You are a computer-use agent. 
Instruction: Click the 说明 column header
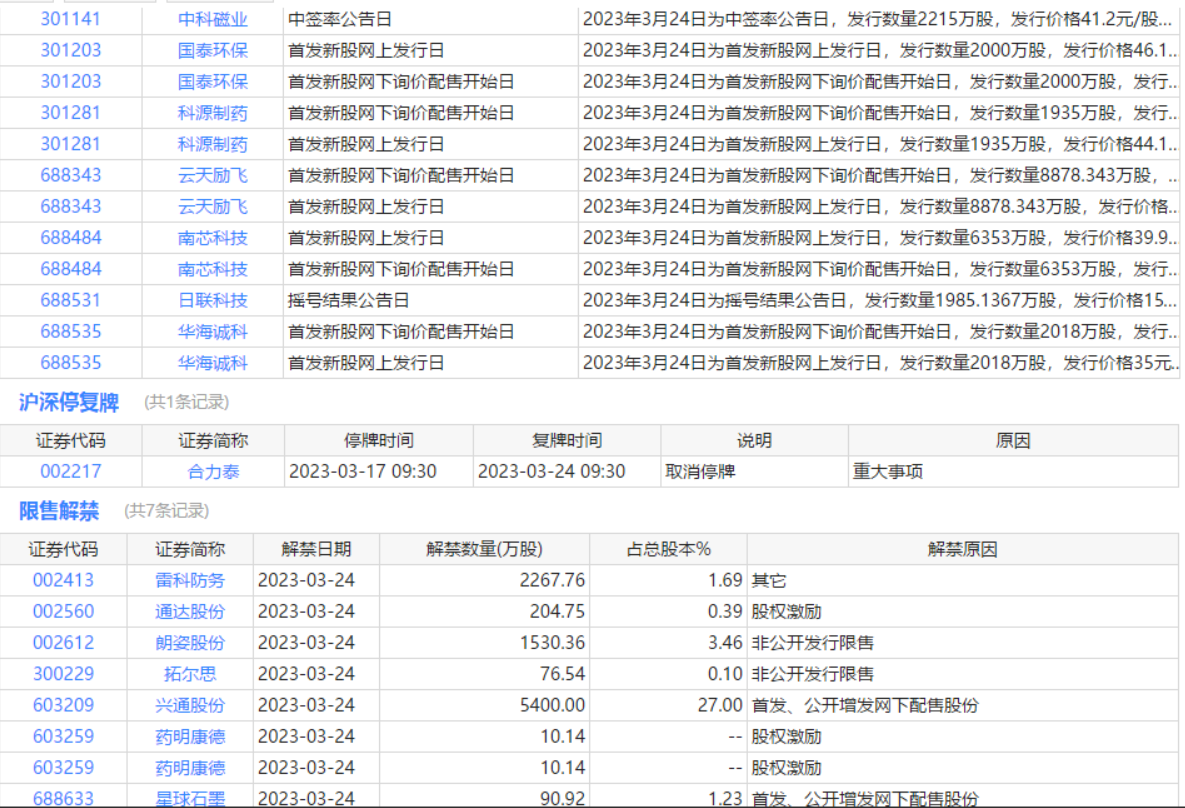coord(754,441)
